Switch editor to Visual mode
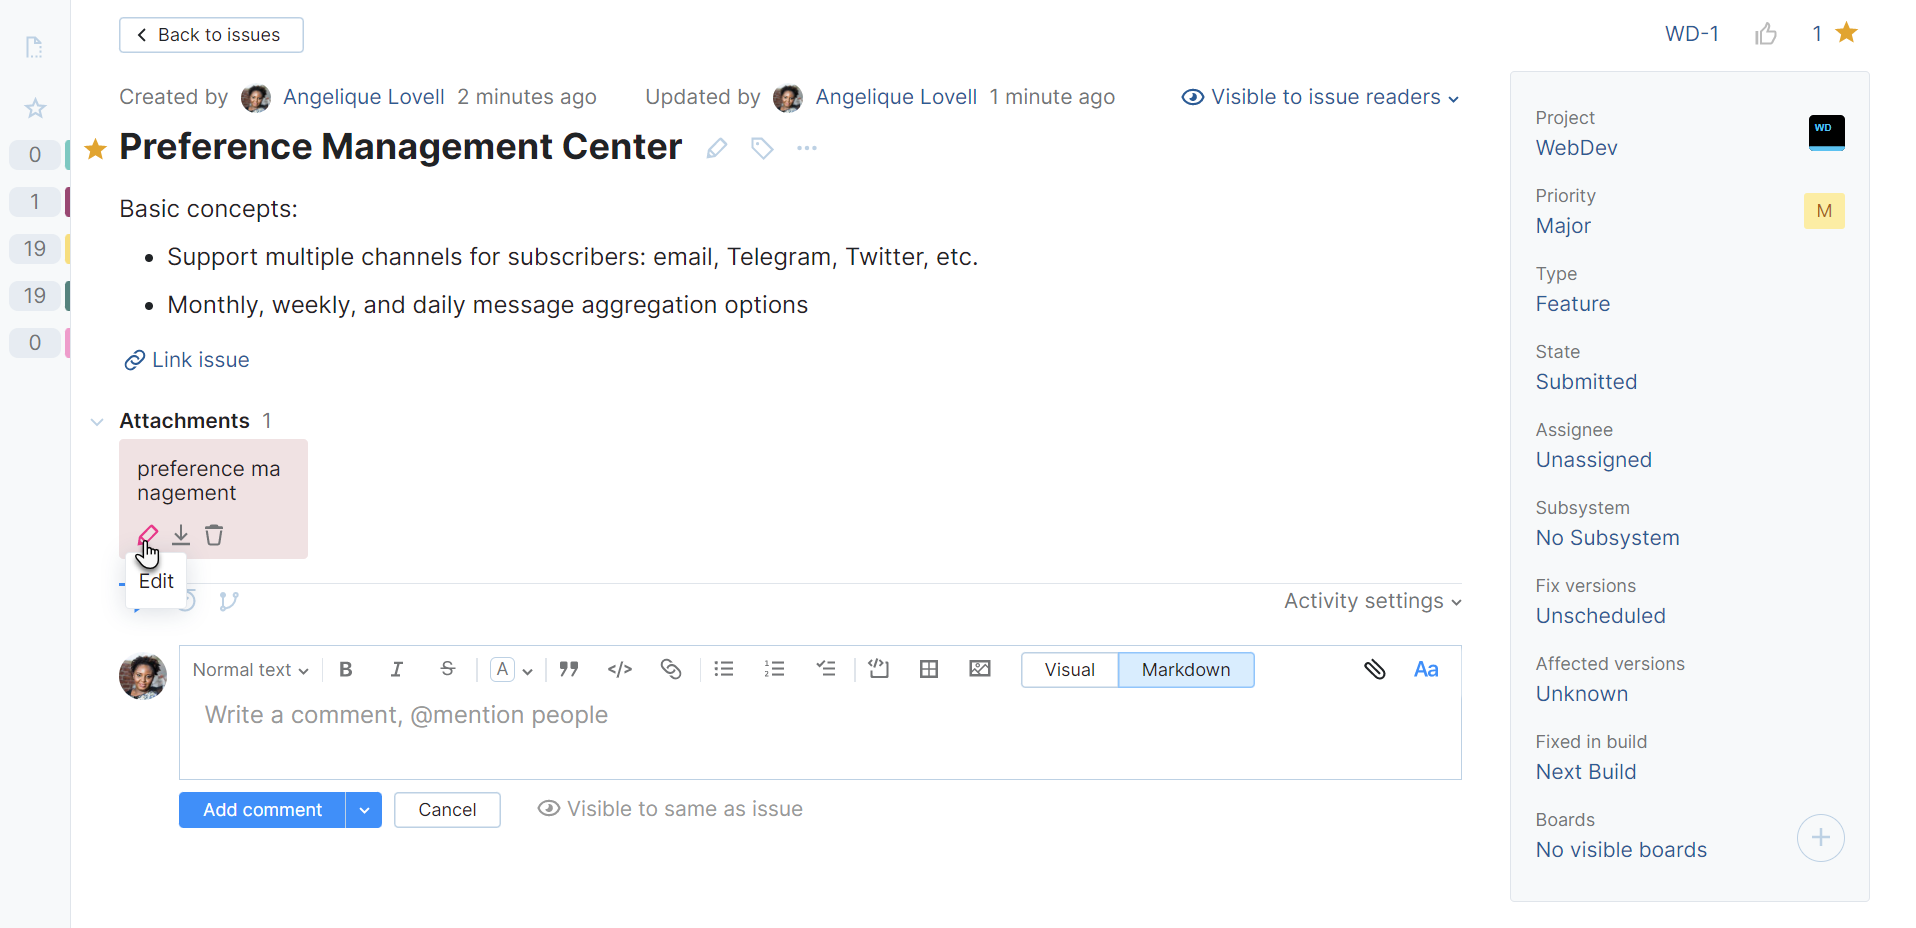The image size is (1916, 928). (1069, 670)
